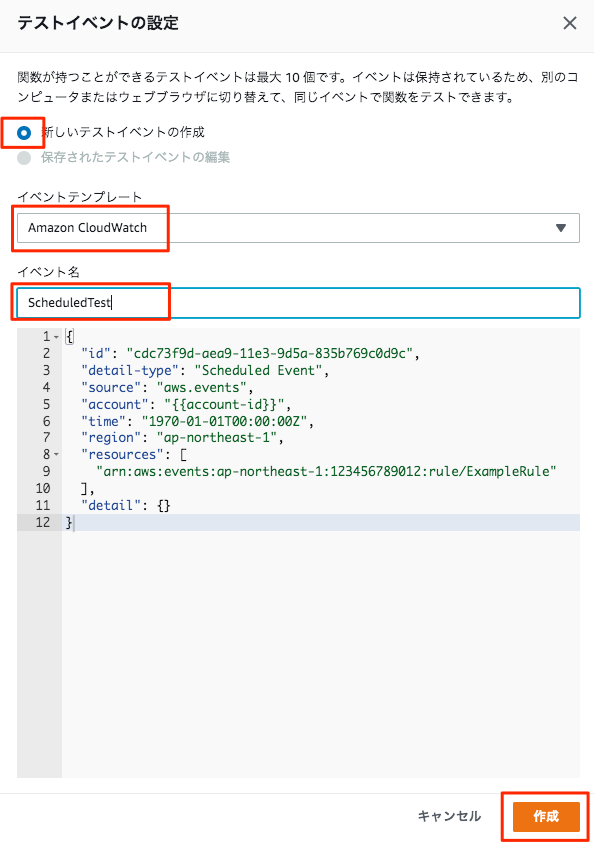
Task: Click the "id" value on line 2
Action: point(269,353)
